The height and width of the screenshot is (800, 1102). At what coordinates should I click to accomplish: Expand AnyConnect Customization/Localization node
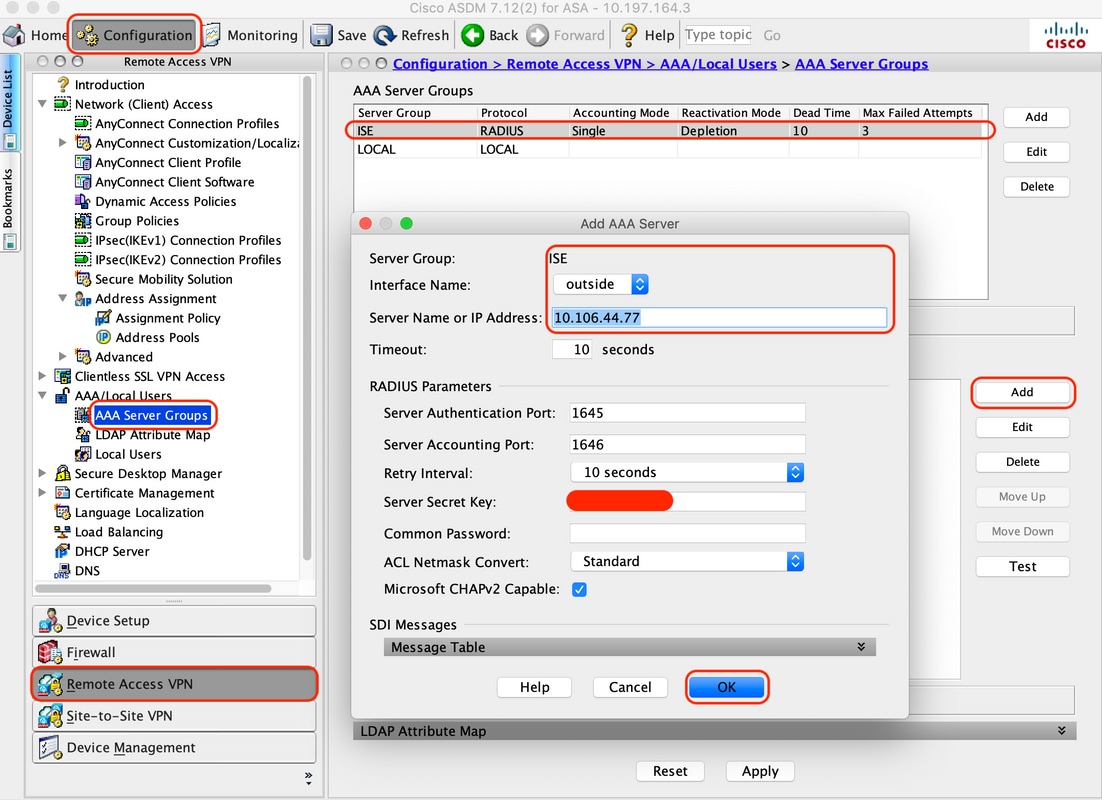63,143
